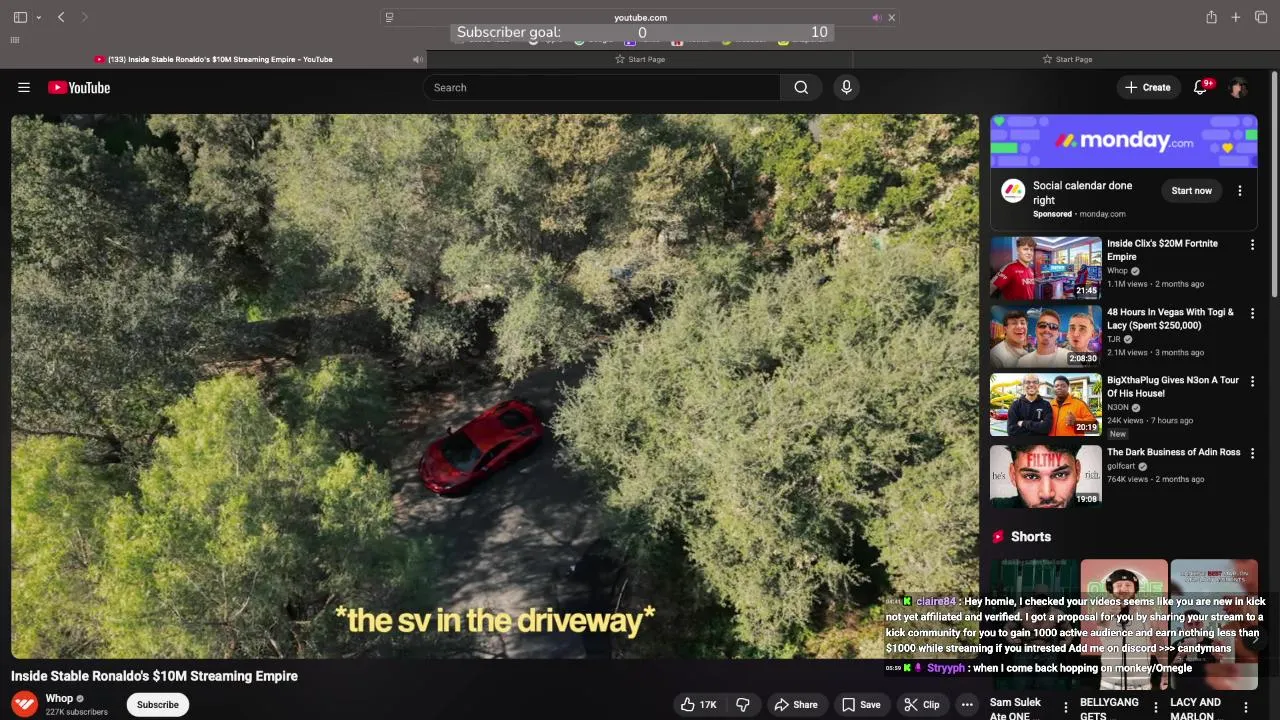
Task: Click the '227K subscribers' text
Action: [x=76, y=712]
